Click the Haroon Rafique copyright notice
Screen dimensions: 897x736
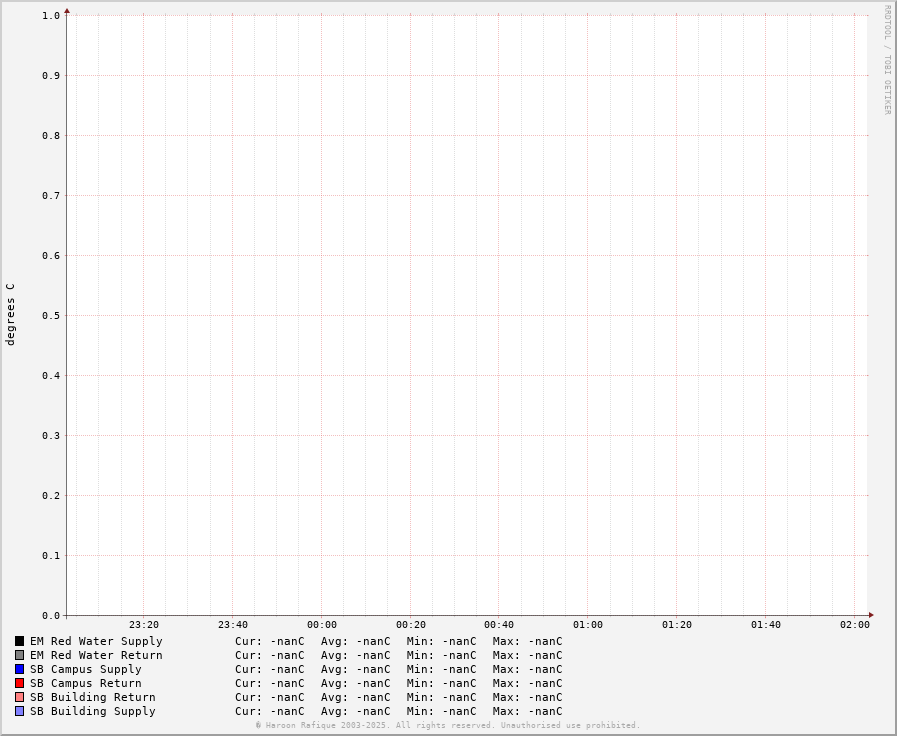coord(447,726)
